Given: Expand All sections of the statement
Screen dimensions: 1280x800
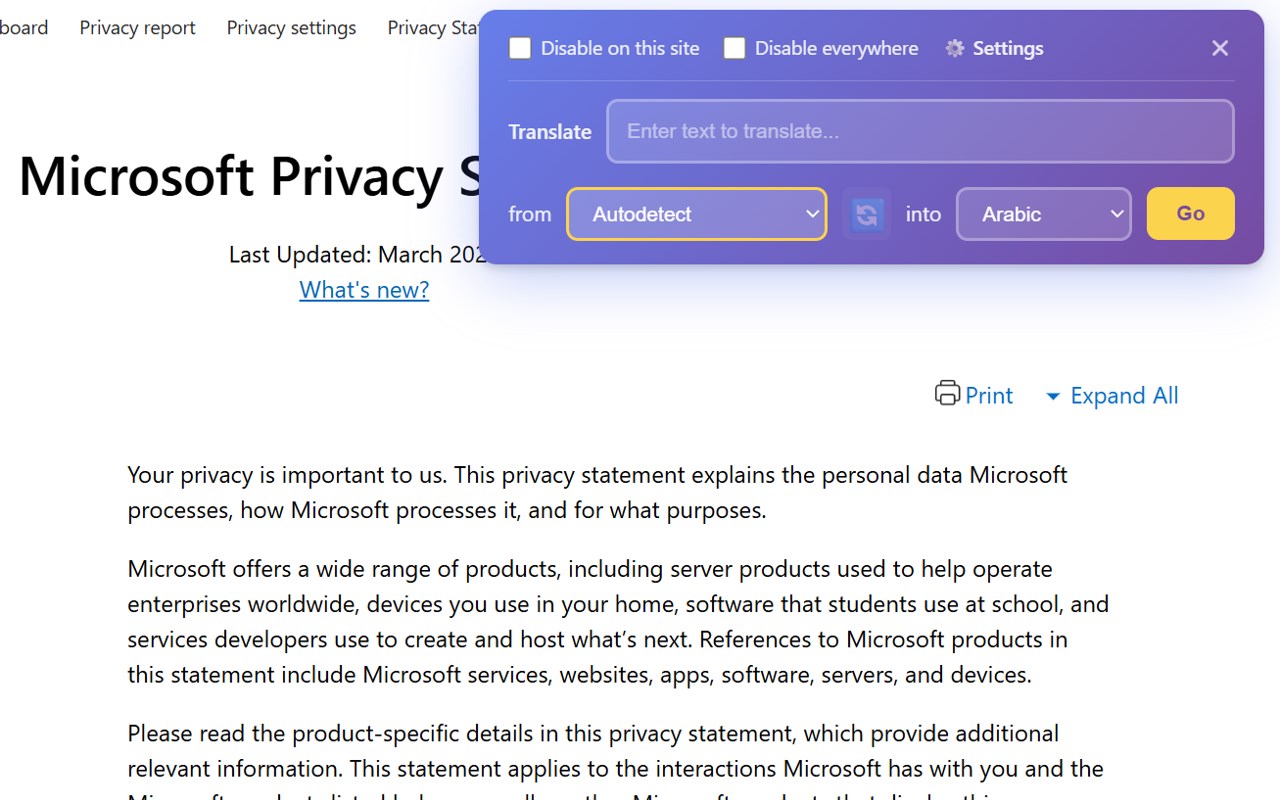Looking at the screenshot, I should coord(1124,396).
